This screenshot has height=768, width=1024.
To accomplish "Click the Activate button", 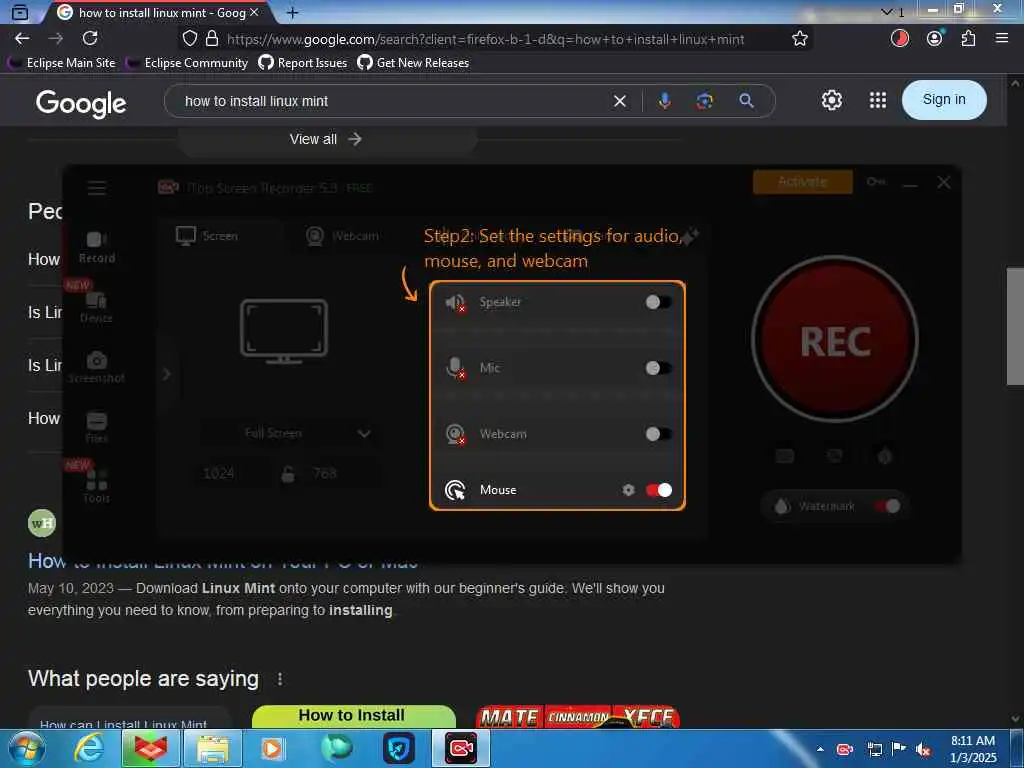I will [x=803, y=182].
